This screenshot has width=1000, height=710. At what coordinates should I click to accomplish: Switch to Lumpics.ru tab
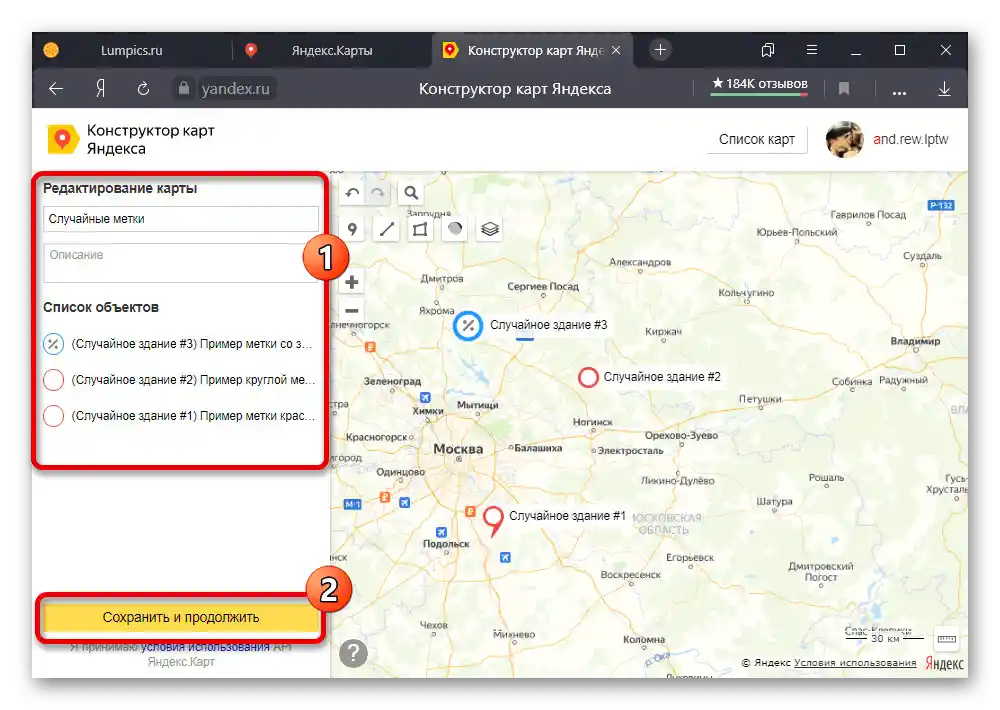click(x=131, y=50)
